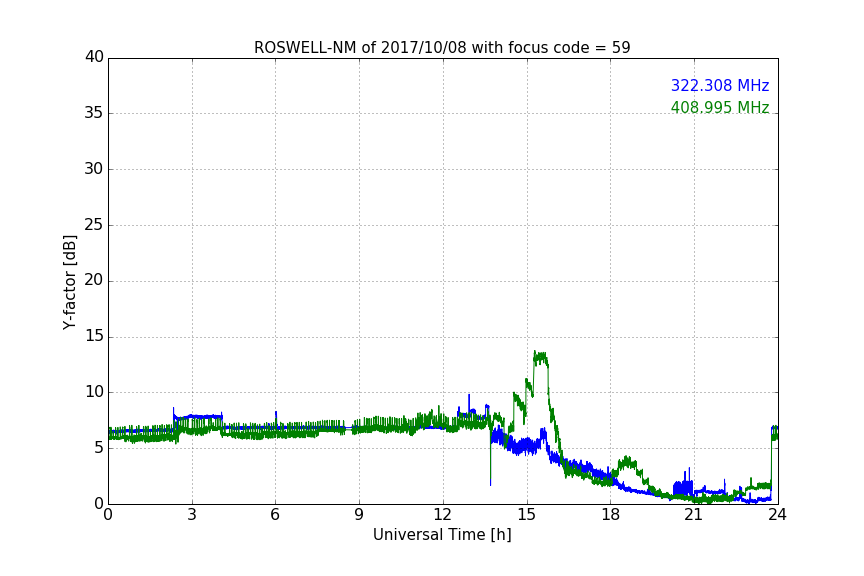This screenshot has width=864, height=576.
Task: Select the green '408.995 MHz' legend label
Action: [720, 107]
